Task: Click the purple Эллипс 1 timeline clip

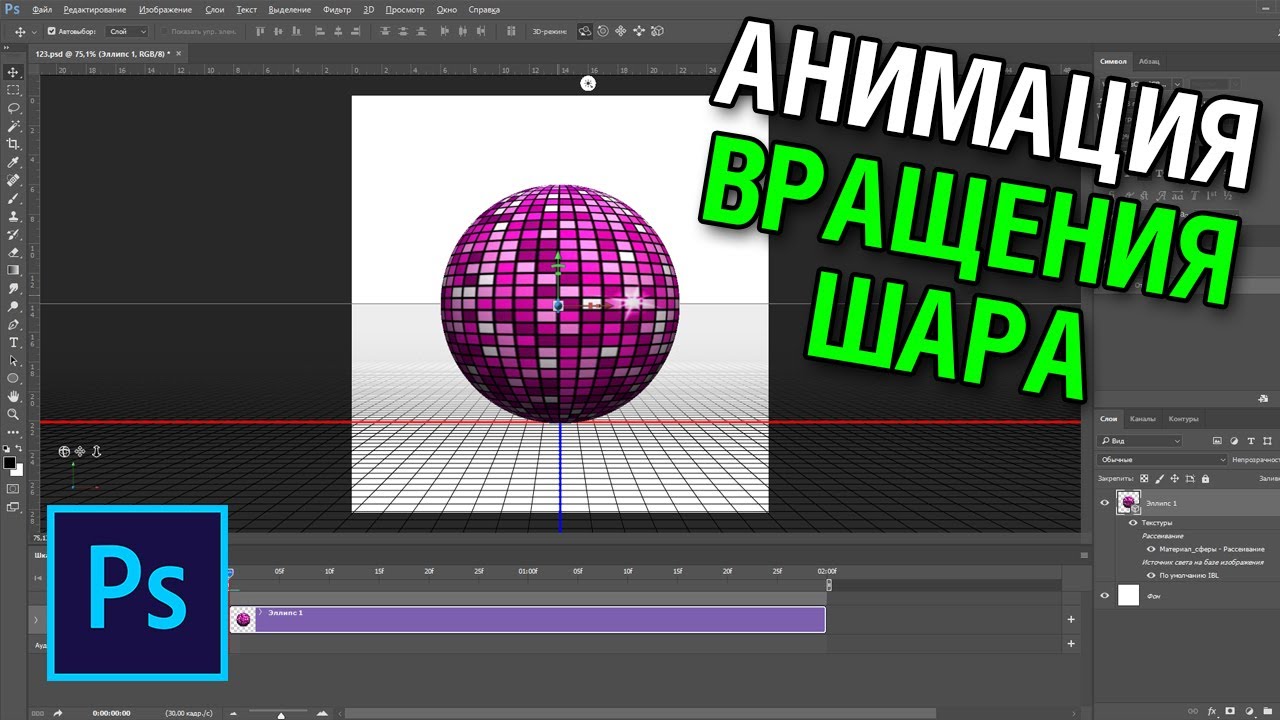Action: 527,620
